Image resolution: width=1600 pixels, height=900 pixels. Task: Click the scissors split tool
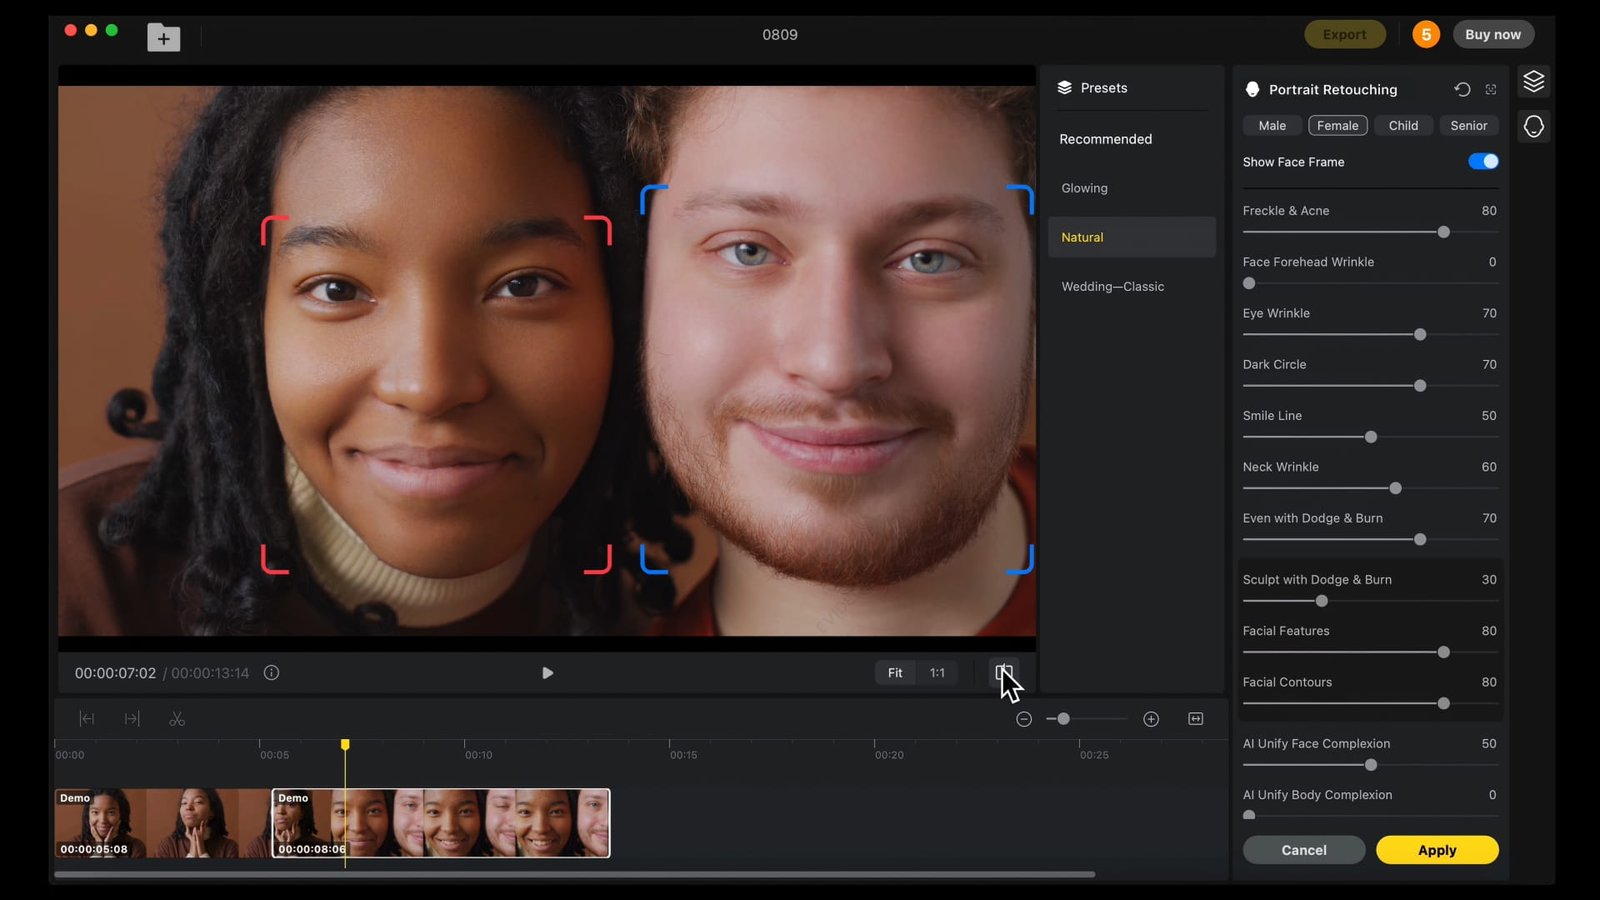[177, 719]
